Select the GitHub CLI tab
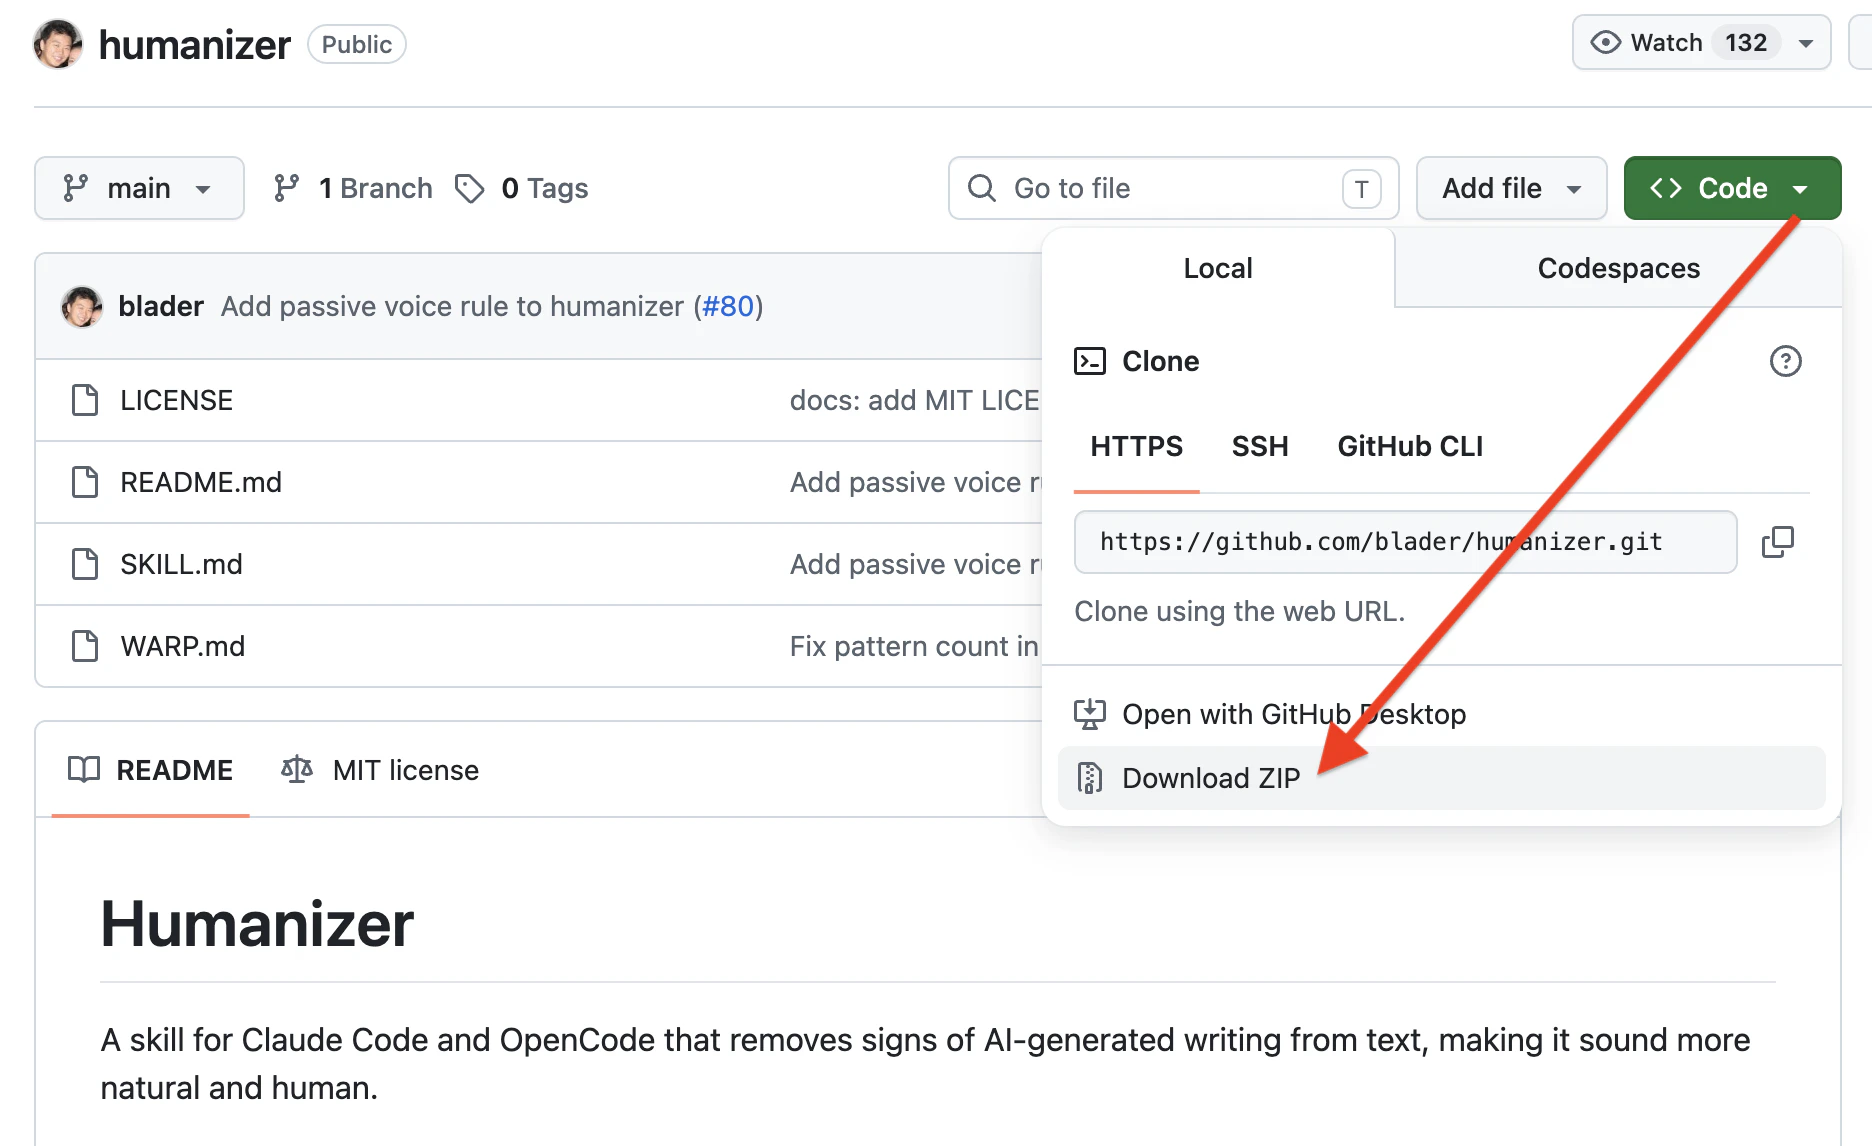Viewport: 1872px width, 1146px height. (1410, 447)
